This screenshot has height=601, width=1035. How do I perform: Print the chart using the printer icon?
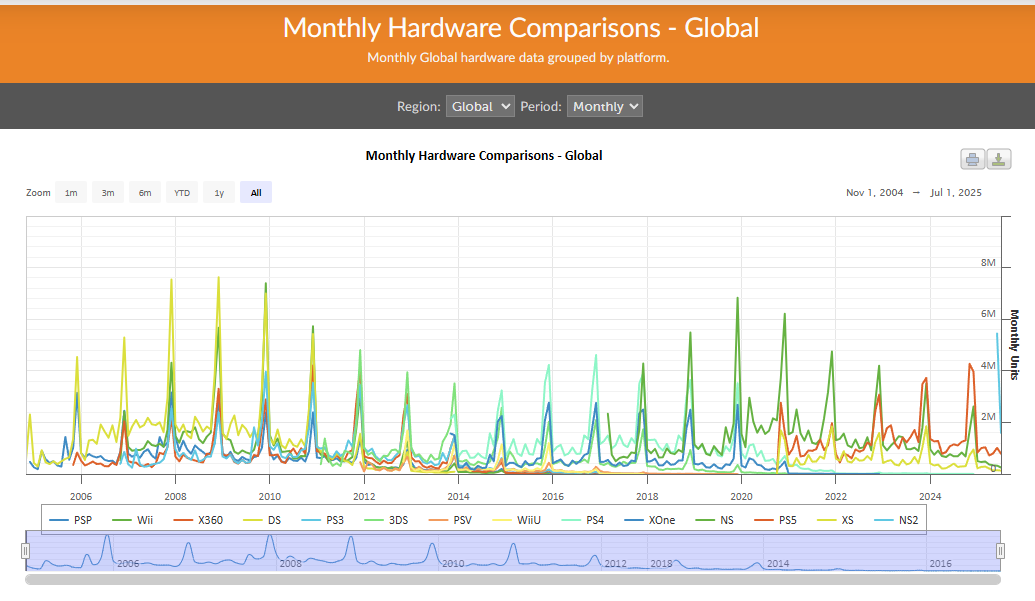pyautogui.click(x=972, y=159)
